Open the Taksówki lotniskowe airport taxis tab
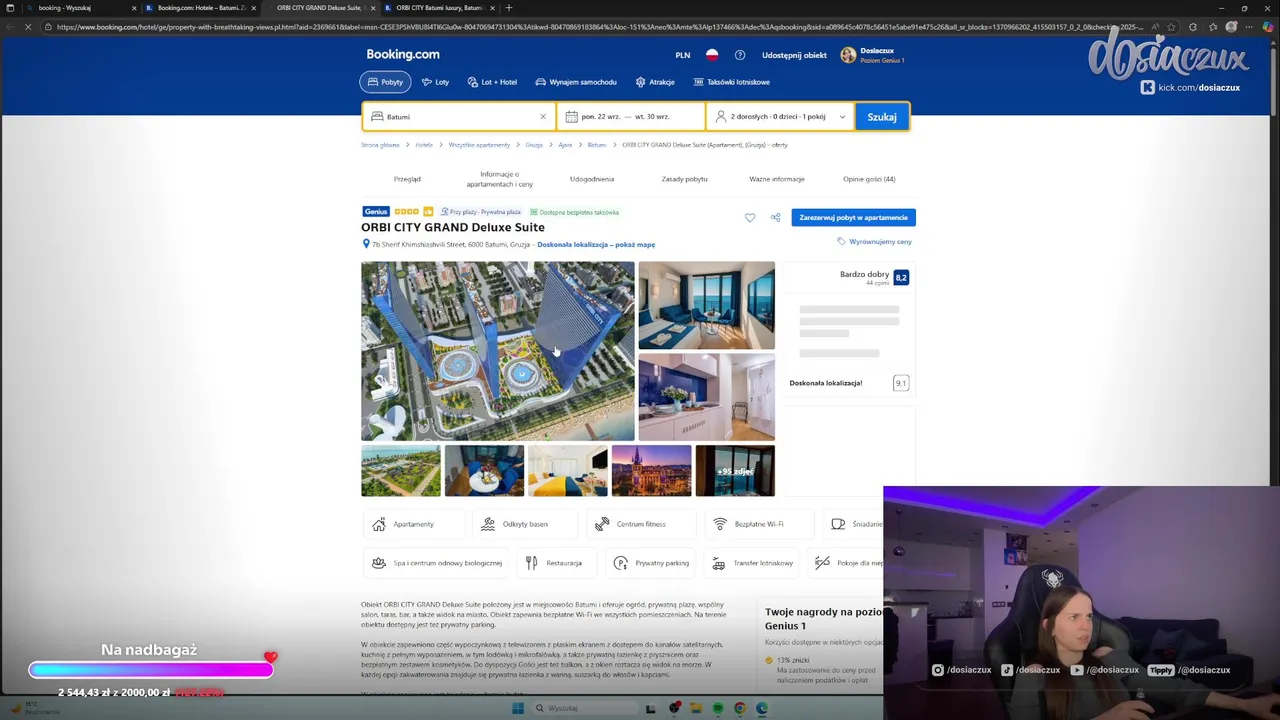This screenshot has height=720, width=1280. (731, 82)
